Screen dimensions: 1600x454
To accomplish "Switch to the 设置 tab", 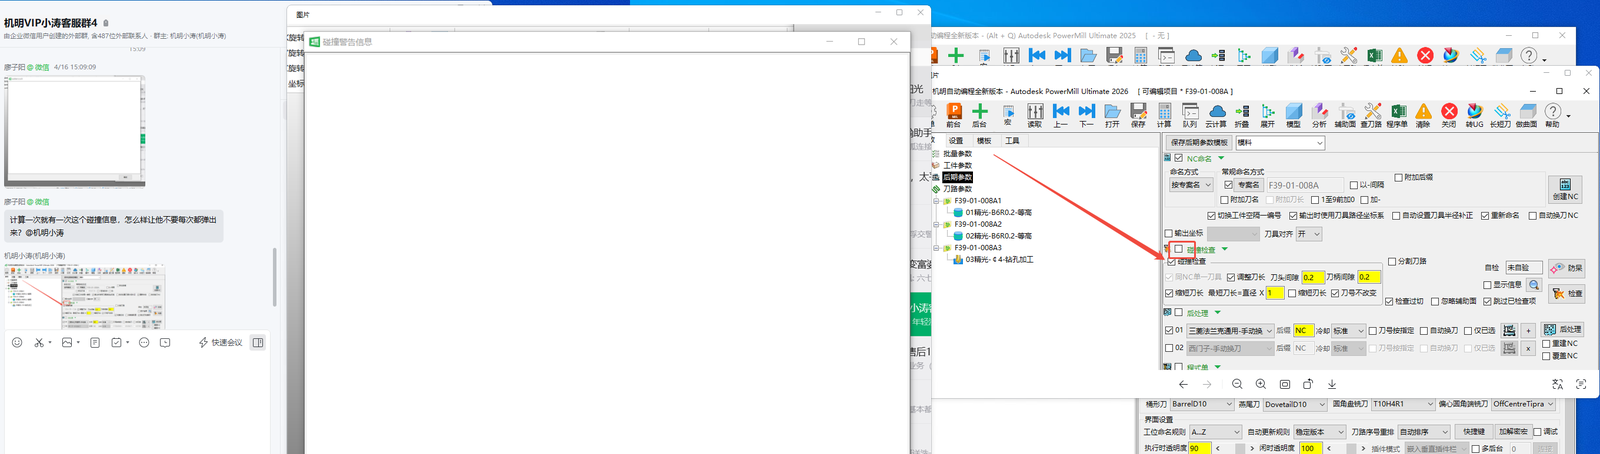I will (x=956, y=141).
